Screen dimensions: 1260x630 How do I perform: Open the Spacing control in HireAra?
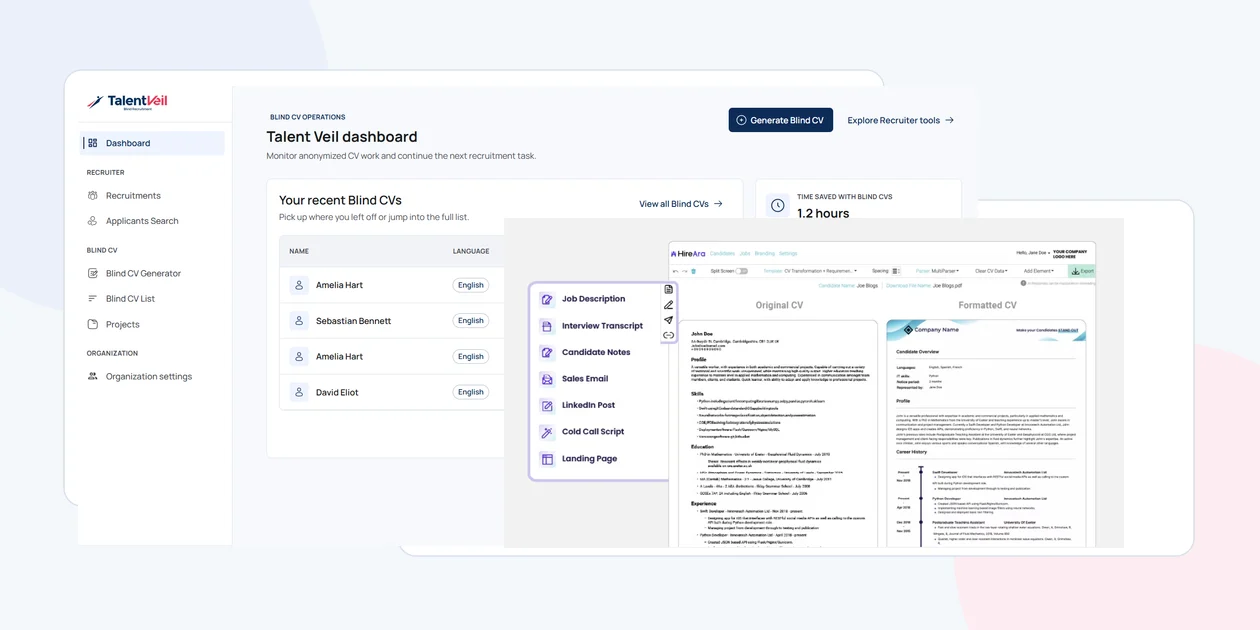[896, 271]
